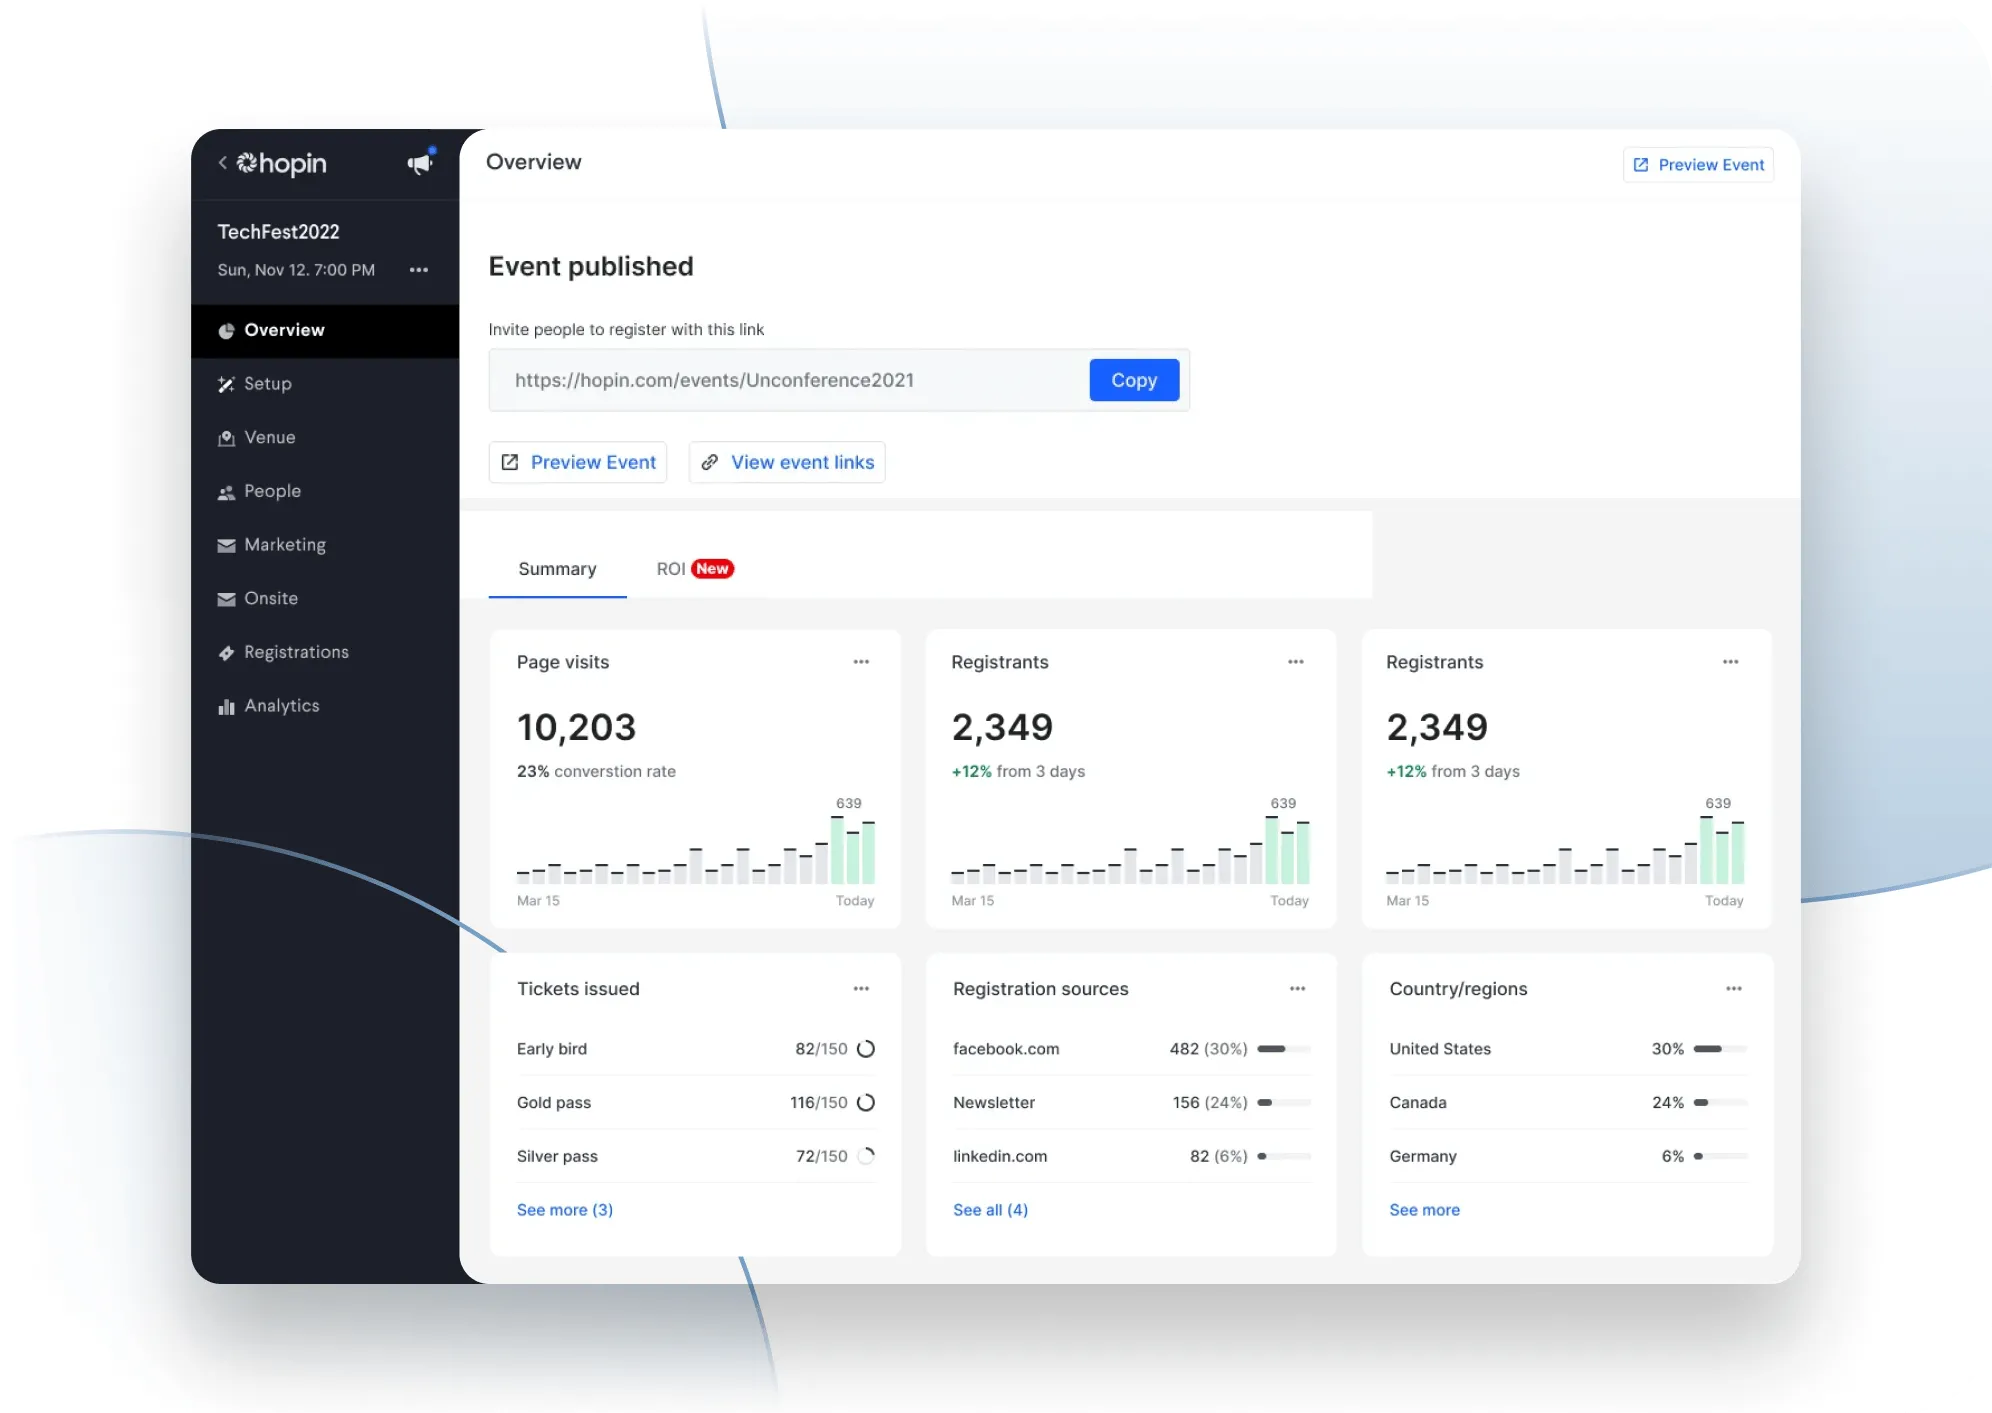Open Onsite from the sidebar

tap(270, 599)
